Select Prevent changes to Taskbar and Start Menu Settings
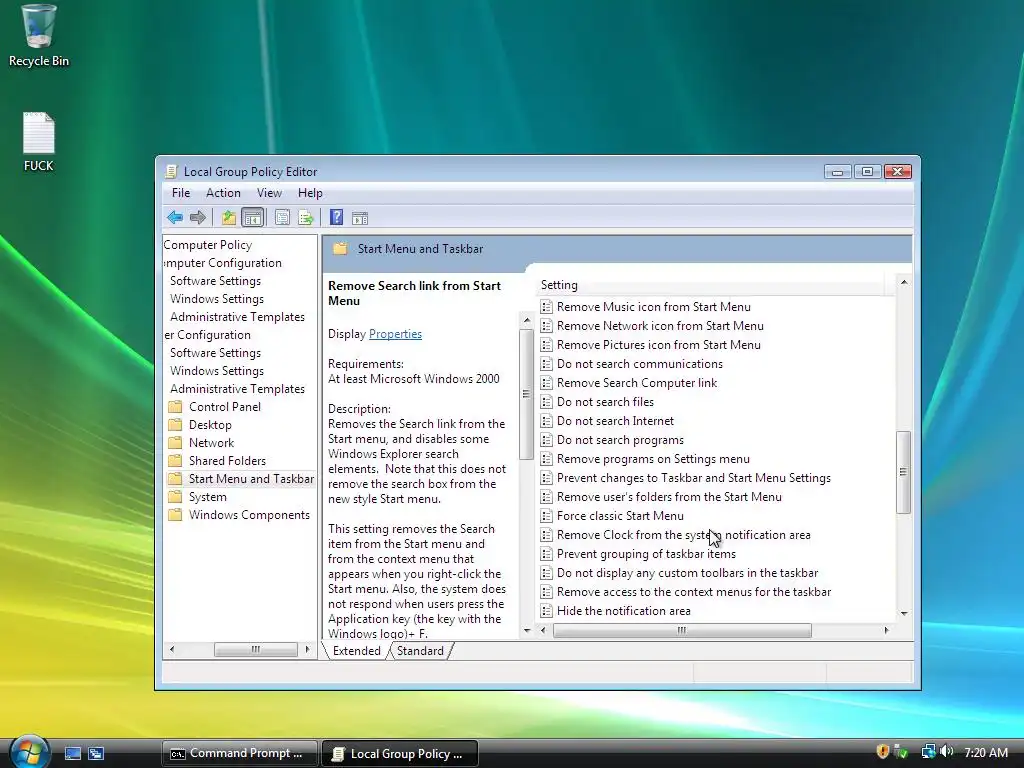1024x768 pixels. (694, 478)
